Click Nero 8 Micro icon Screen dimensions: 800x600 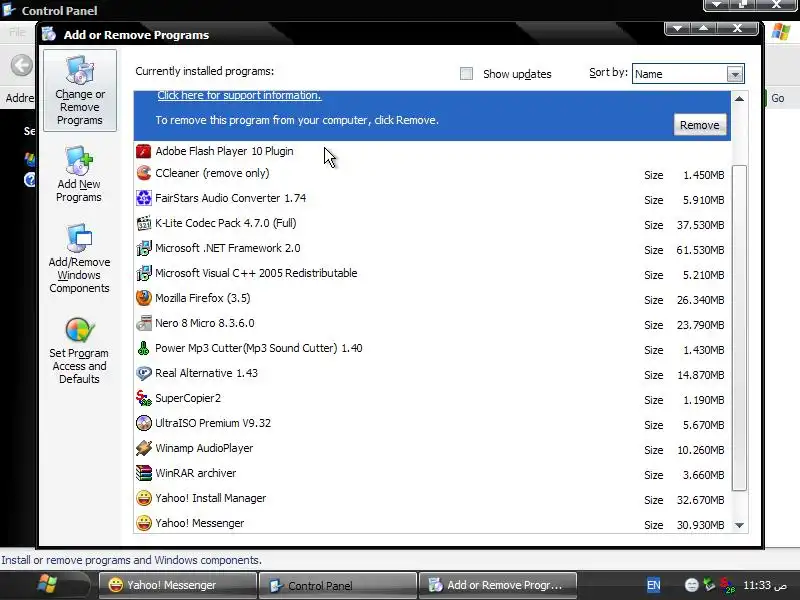pyautogui.click(x=143, y=323)
